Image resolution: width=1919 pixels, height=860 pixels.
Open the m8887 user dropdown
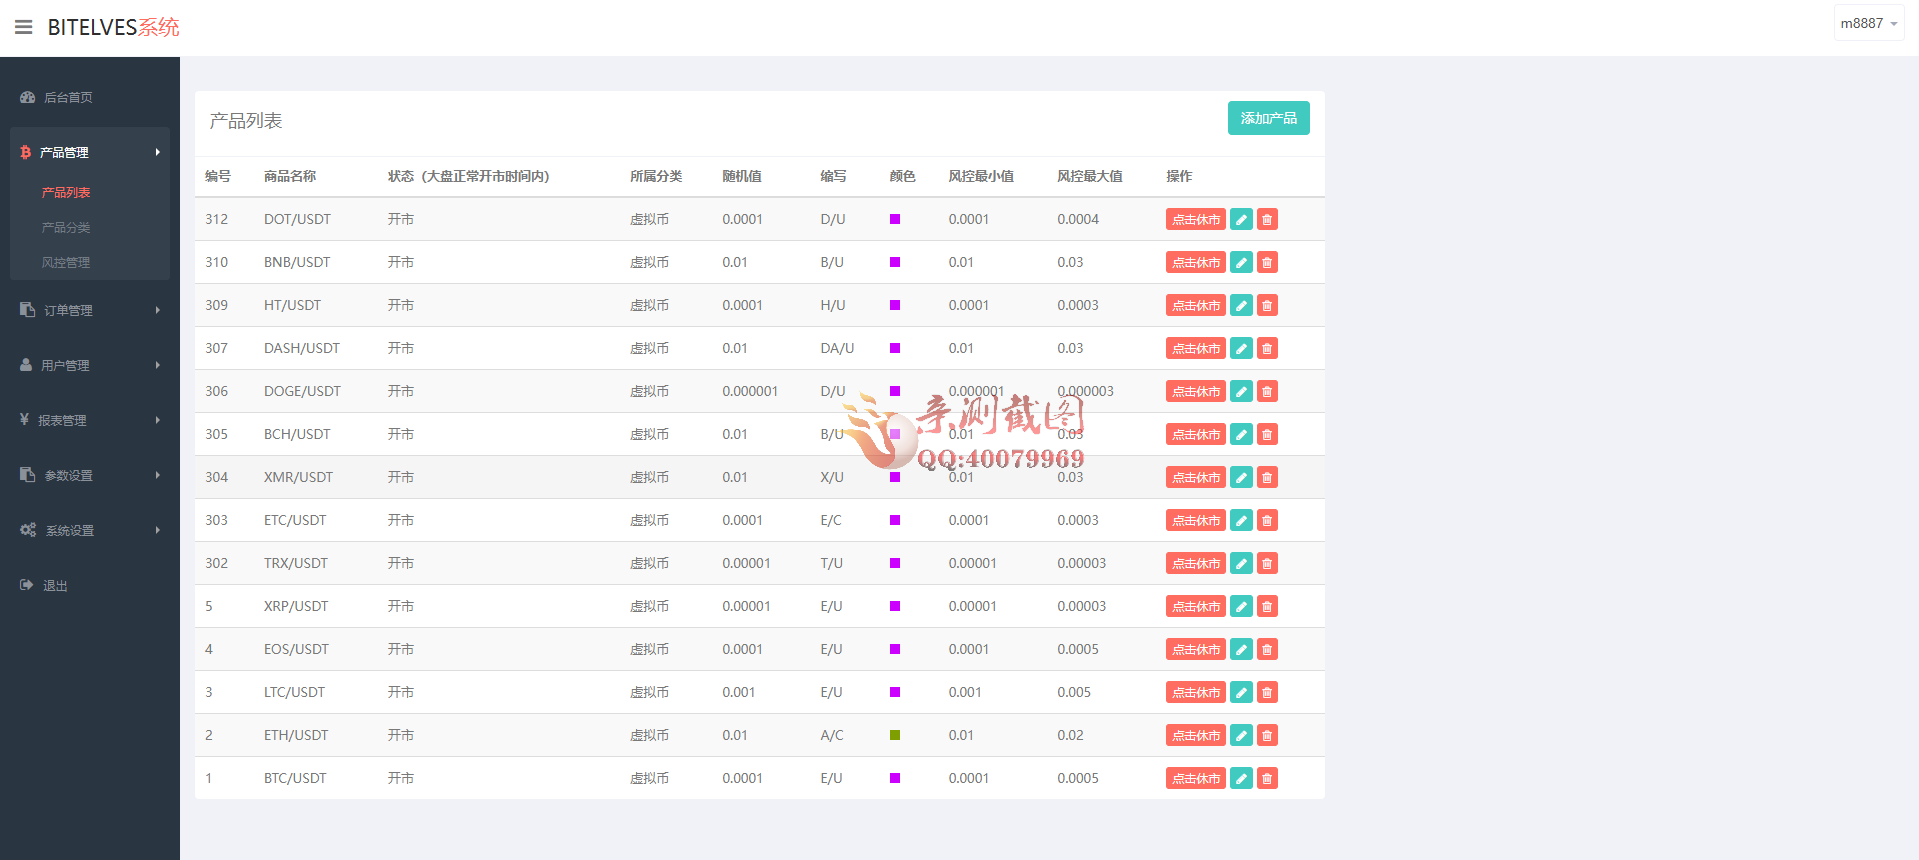tap(1868, 24)
